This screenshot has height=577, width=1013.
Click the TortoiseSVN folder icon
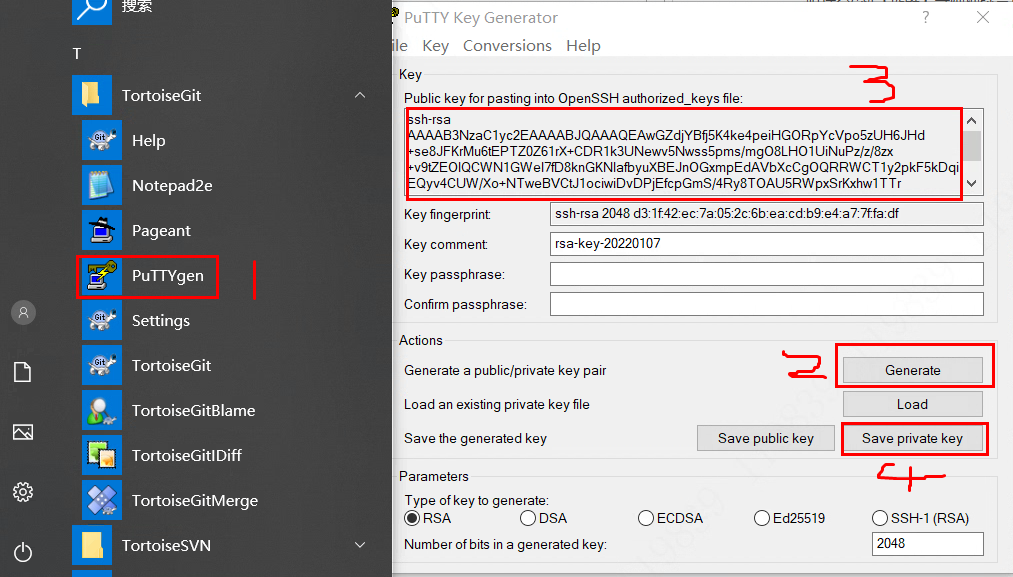[92, 545]
